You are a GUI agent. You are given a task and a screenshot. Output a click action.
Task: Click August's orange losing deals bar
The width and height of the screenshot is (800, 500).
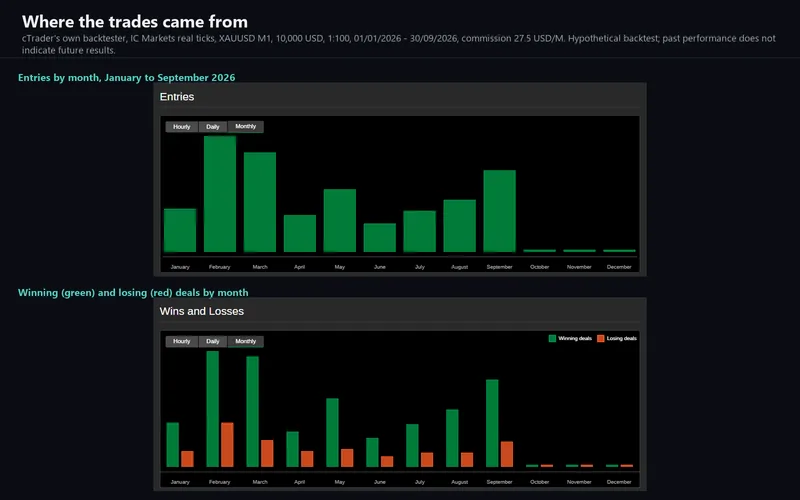467,460
